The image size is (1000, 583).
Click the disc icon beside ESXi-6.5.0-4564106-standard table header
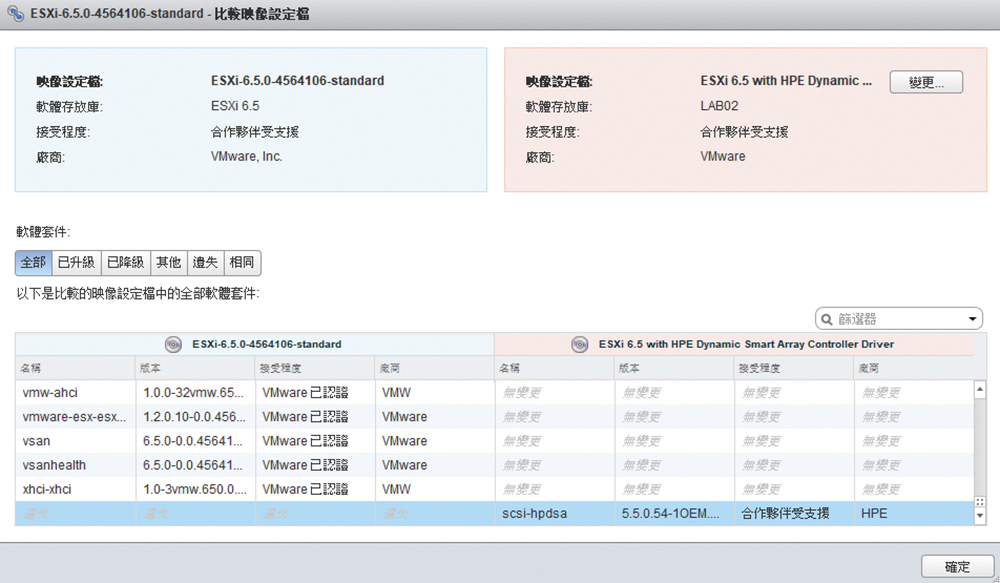(x=173, y=344)
